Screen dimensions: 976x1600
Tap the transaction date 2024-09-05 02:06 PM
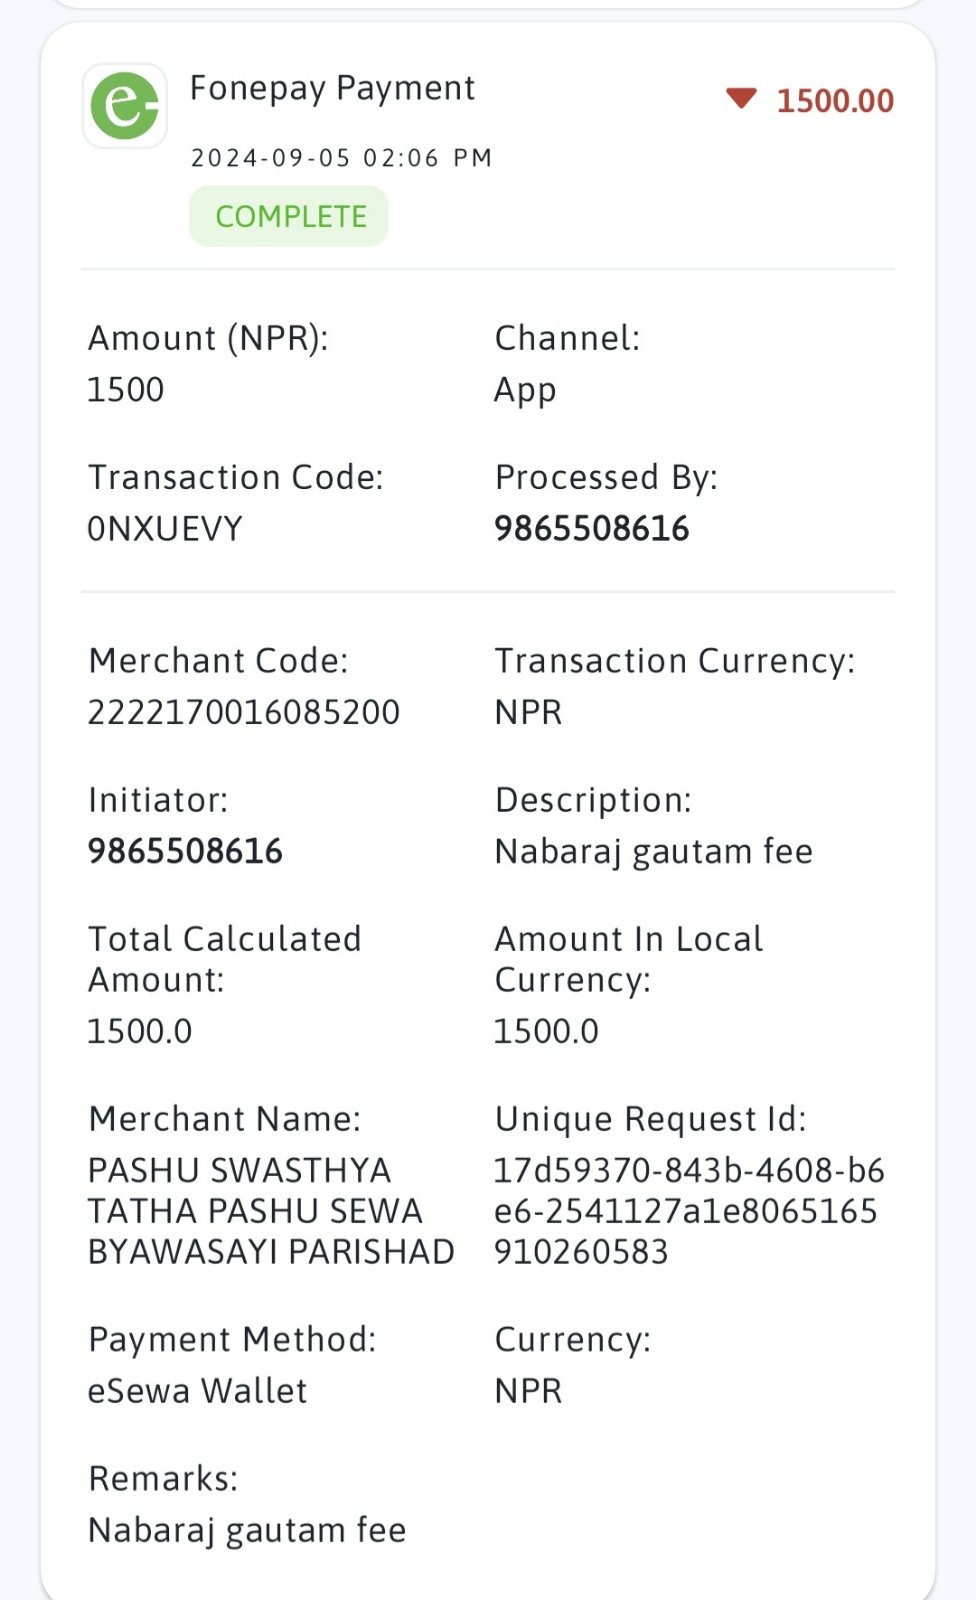[x=341, y=158]
